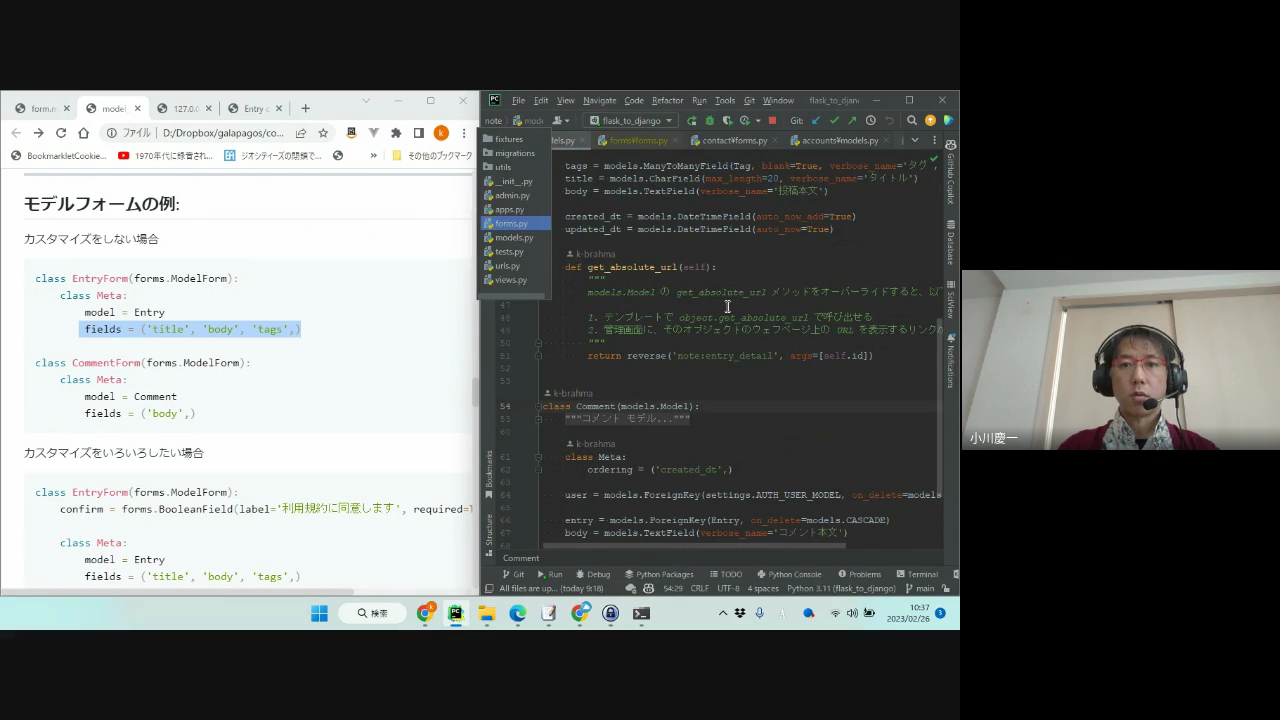Click the main Git branch in status bar
Image resolution: width=1280 pixels, height=720 pixels.
click(920, 588)
